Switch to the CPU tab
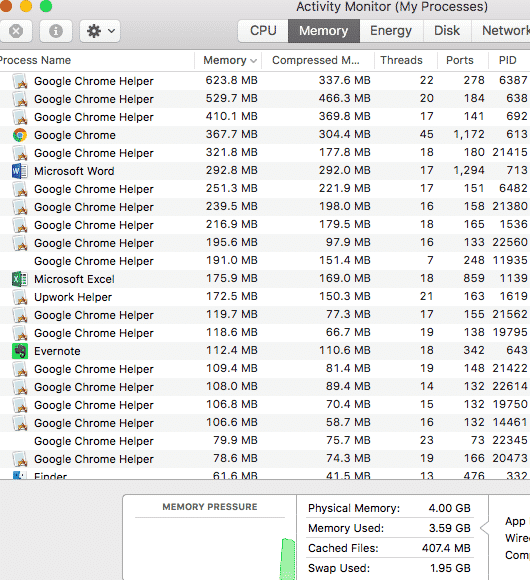Screen dimensions: 530x580 coord(263,31)
